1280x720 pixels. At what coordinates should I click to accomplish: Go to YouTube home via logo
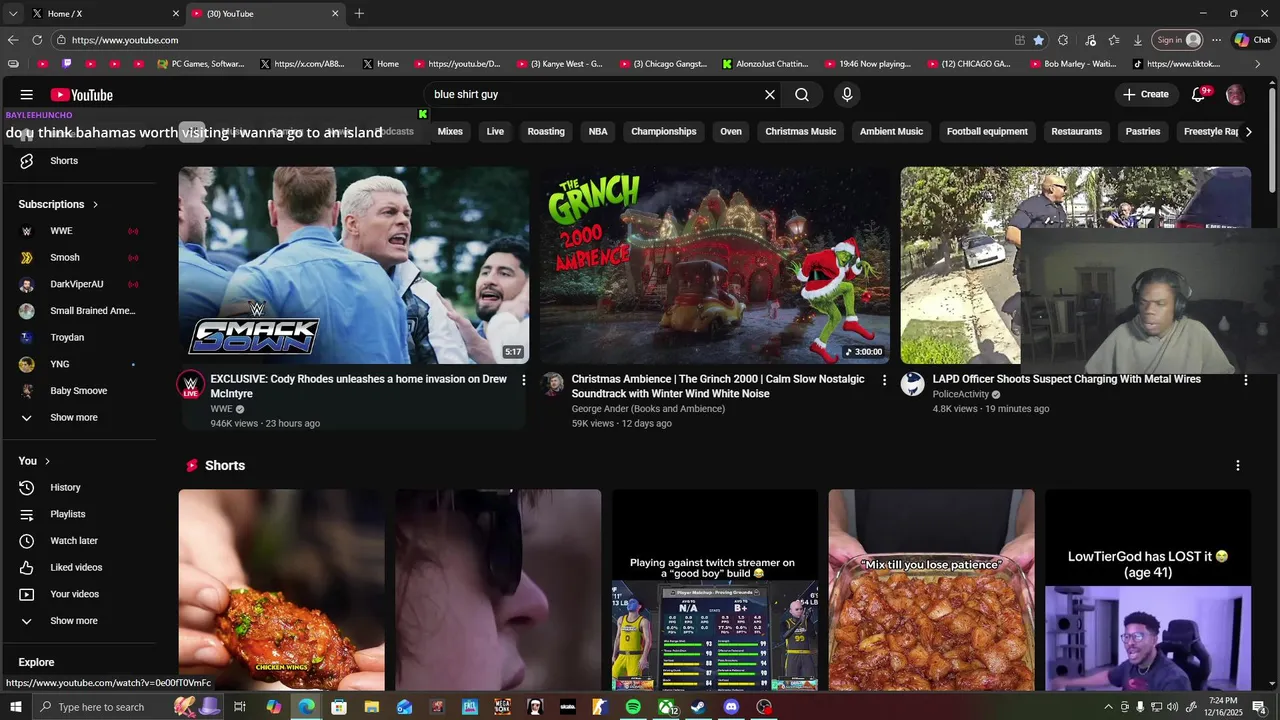coord(82,95)
